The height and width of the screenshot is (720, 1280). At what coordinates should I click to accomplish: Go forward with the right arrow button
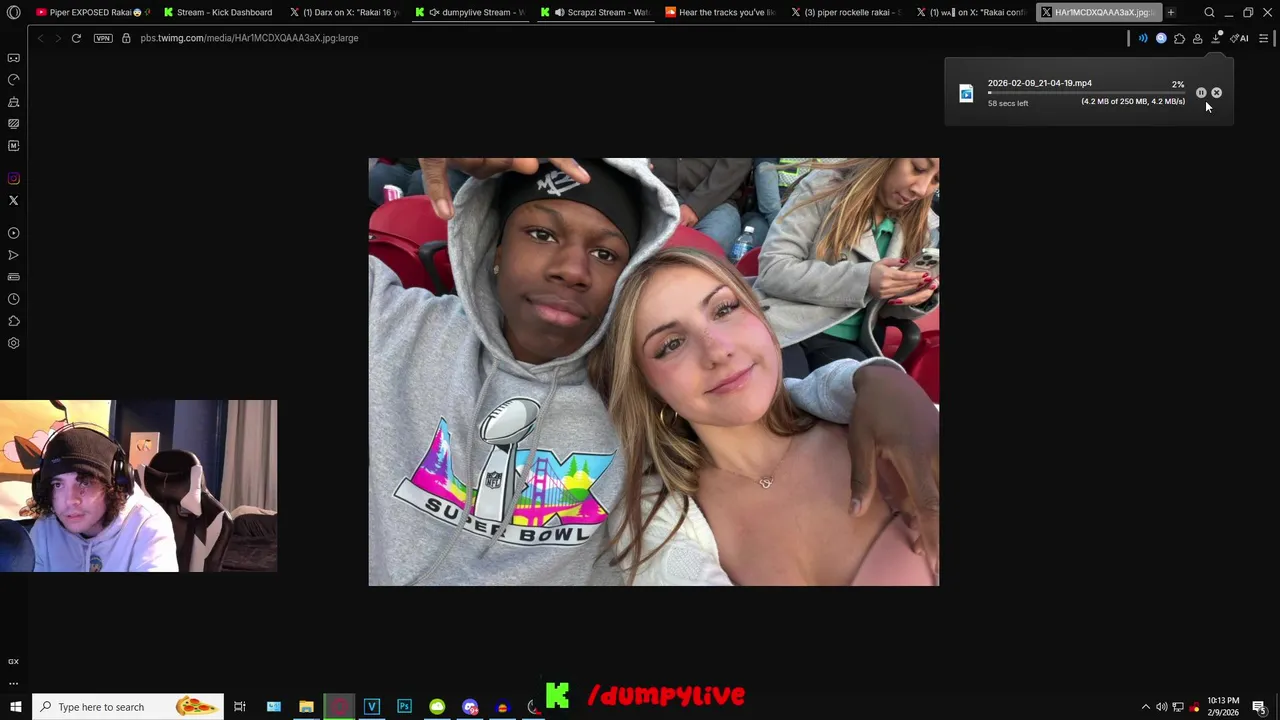57,38
